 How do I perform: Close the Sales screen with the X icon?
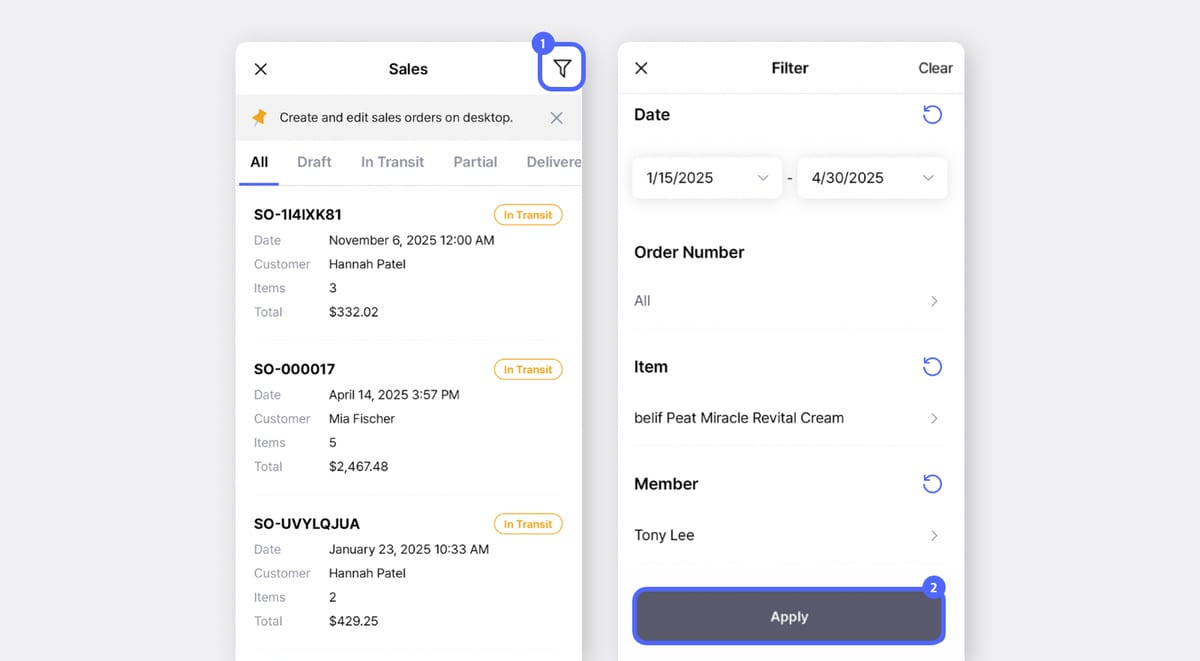pyautogui.click(x=260, y=68)
